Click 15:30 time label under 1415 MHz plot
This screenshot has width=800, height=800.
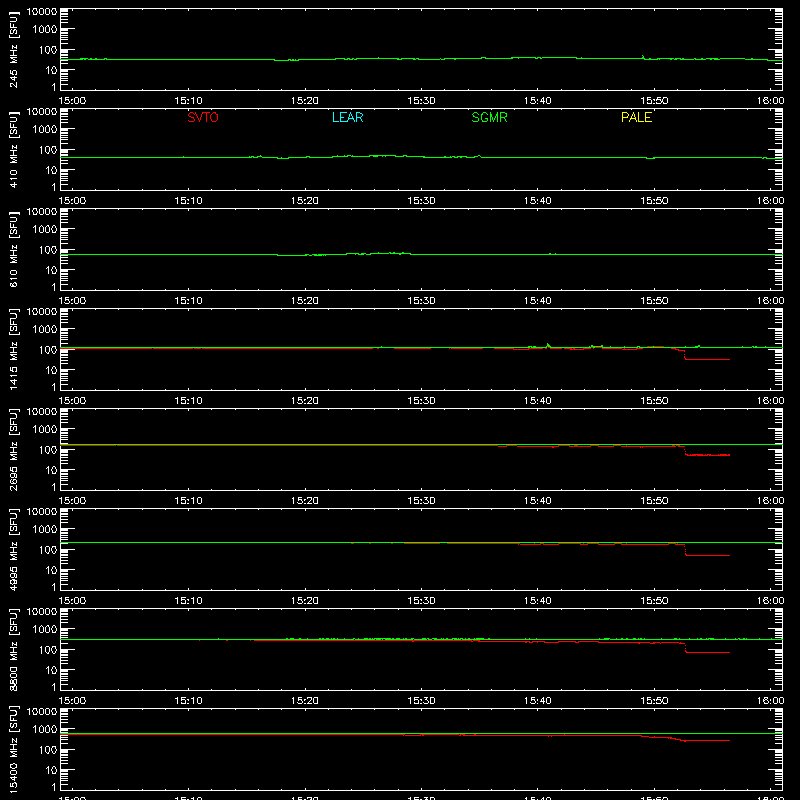[x=421, y=401]
